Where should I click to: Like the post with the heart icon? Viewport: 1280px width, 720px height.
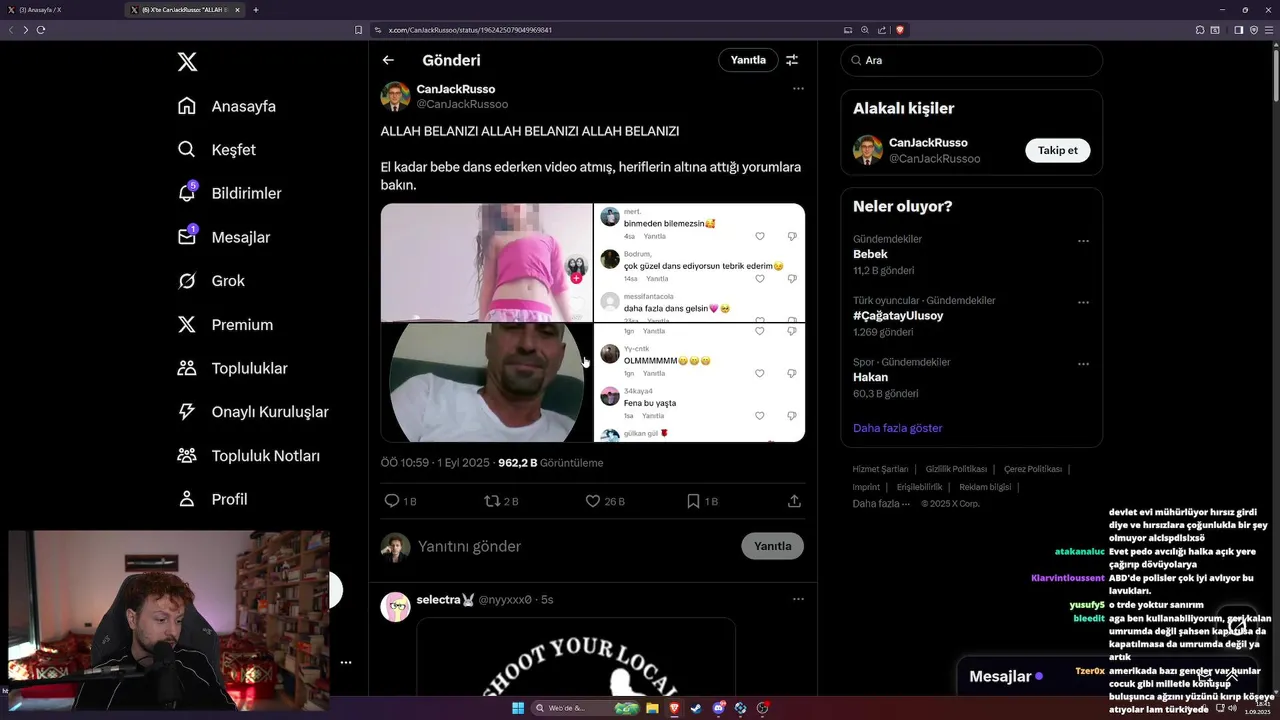(x=592, y=501)
